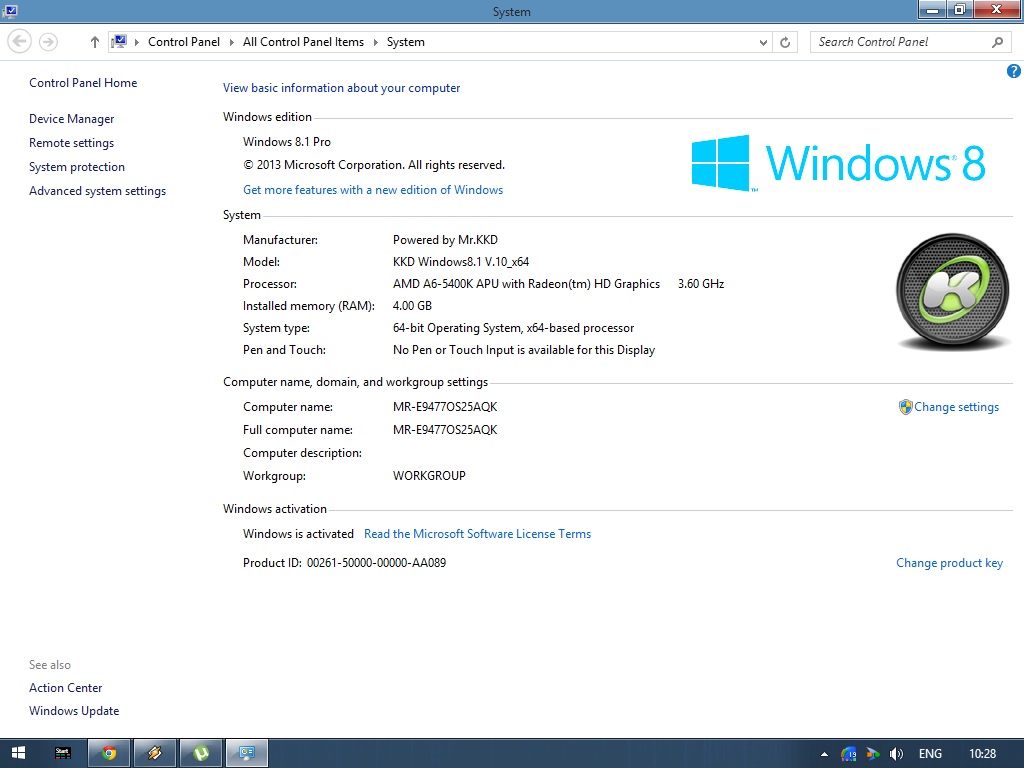Open Action Center
Screen dimensions: 1024x768
tap(65, 688)
